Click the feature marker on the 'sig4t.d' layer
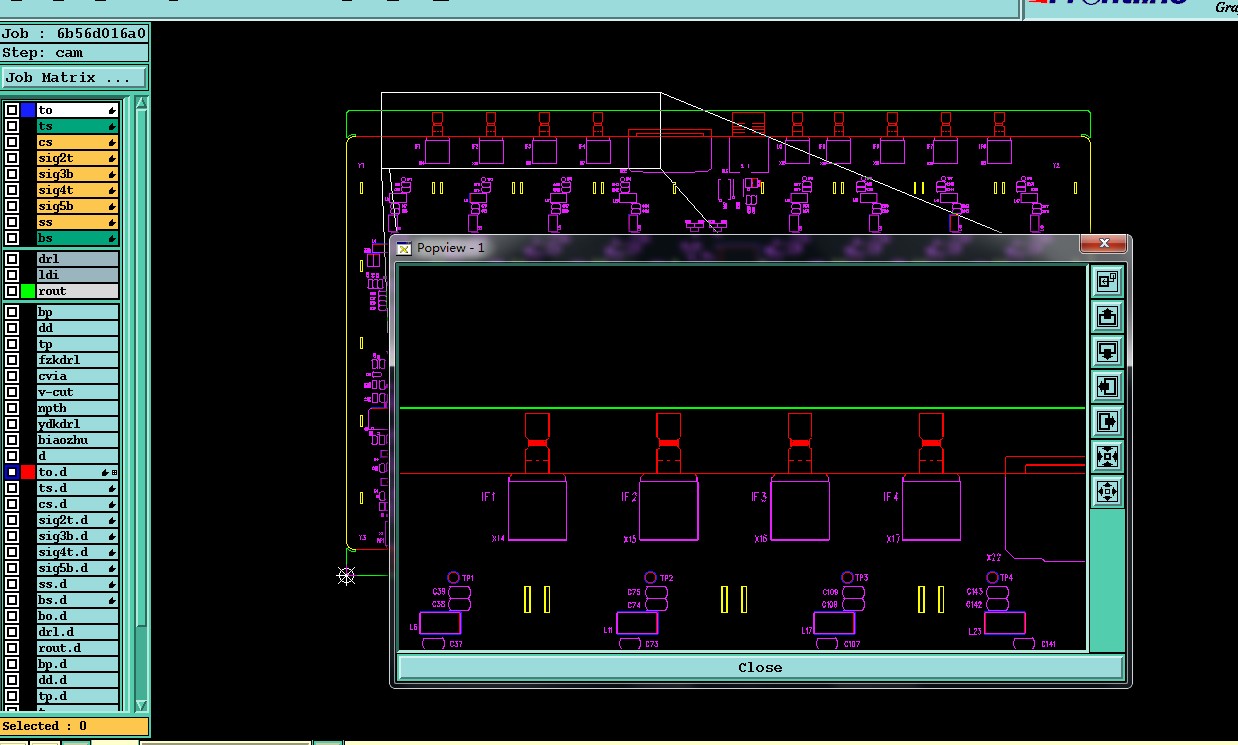Image resolution: width=1238 pixels, height=745 pixels. click(x=112, y=552)
